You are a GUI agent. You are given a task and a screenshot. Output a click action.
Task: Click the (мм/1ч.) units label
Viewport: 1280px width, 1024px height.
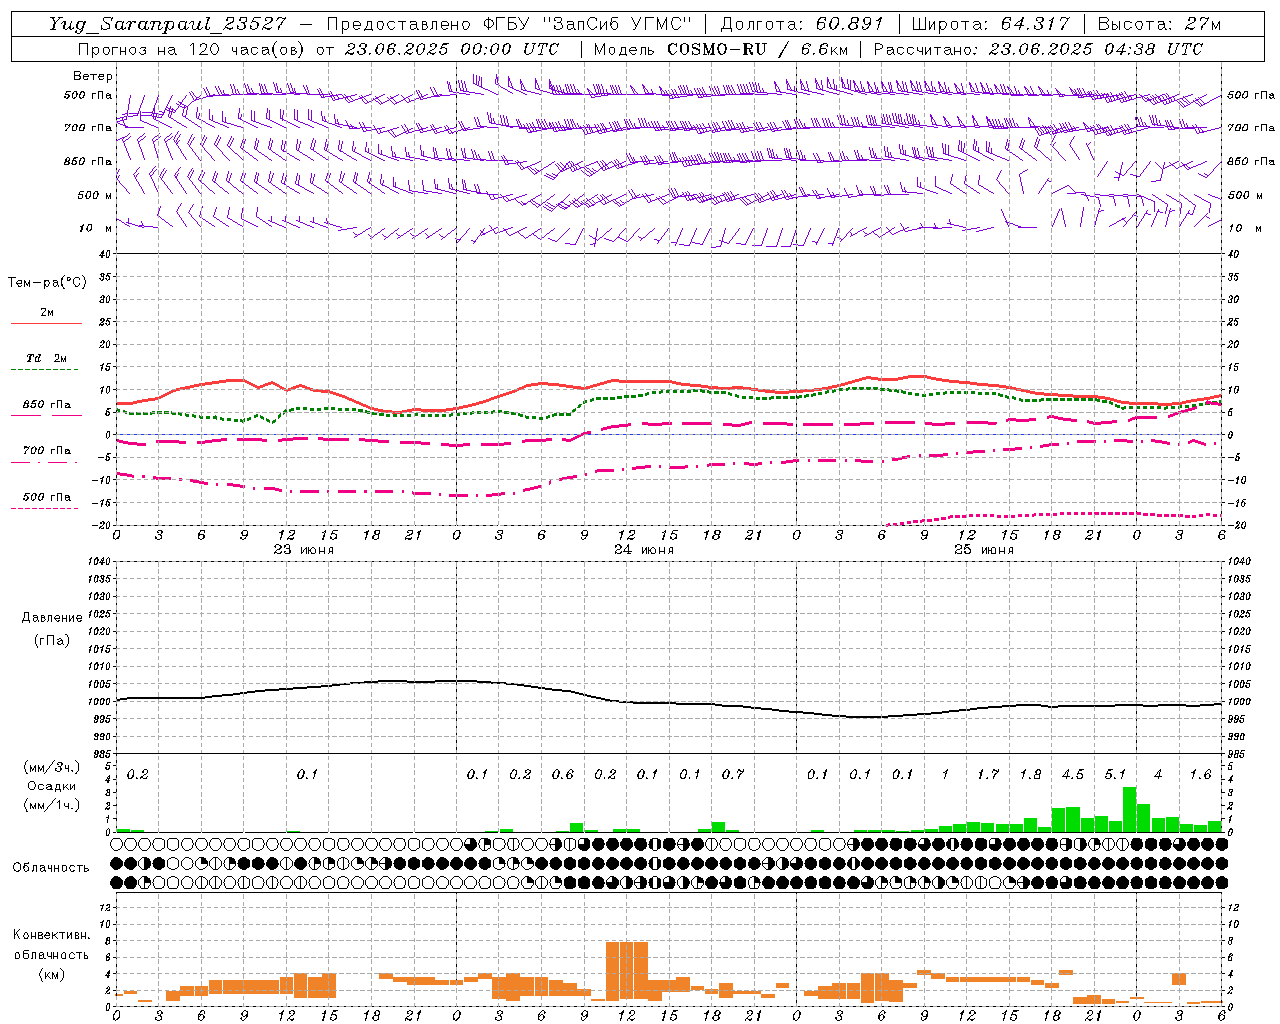(51, 805)
